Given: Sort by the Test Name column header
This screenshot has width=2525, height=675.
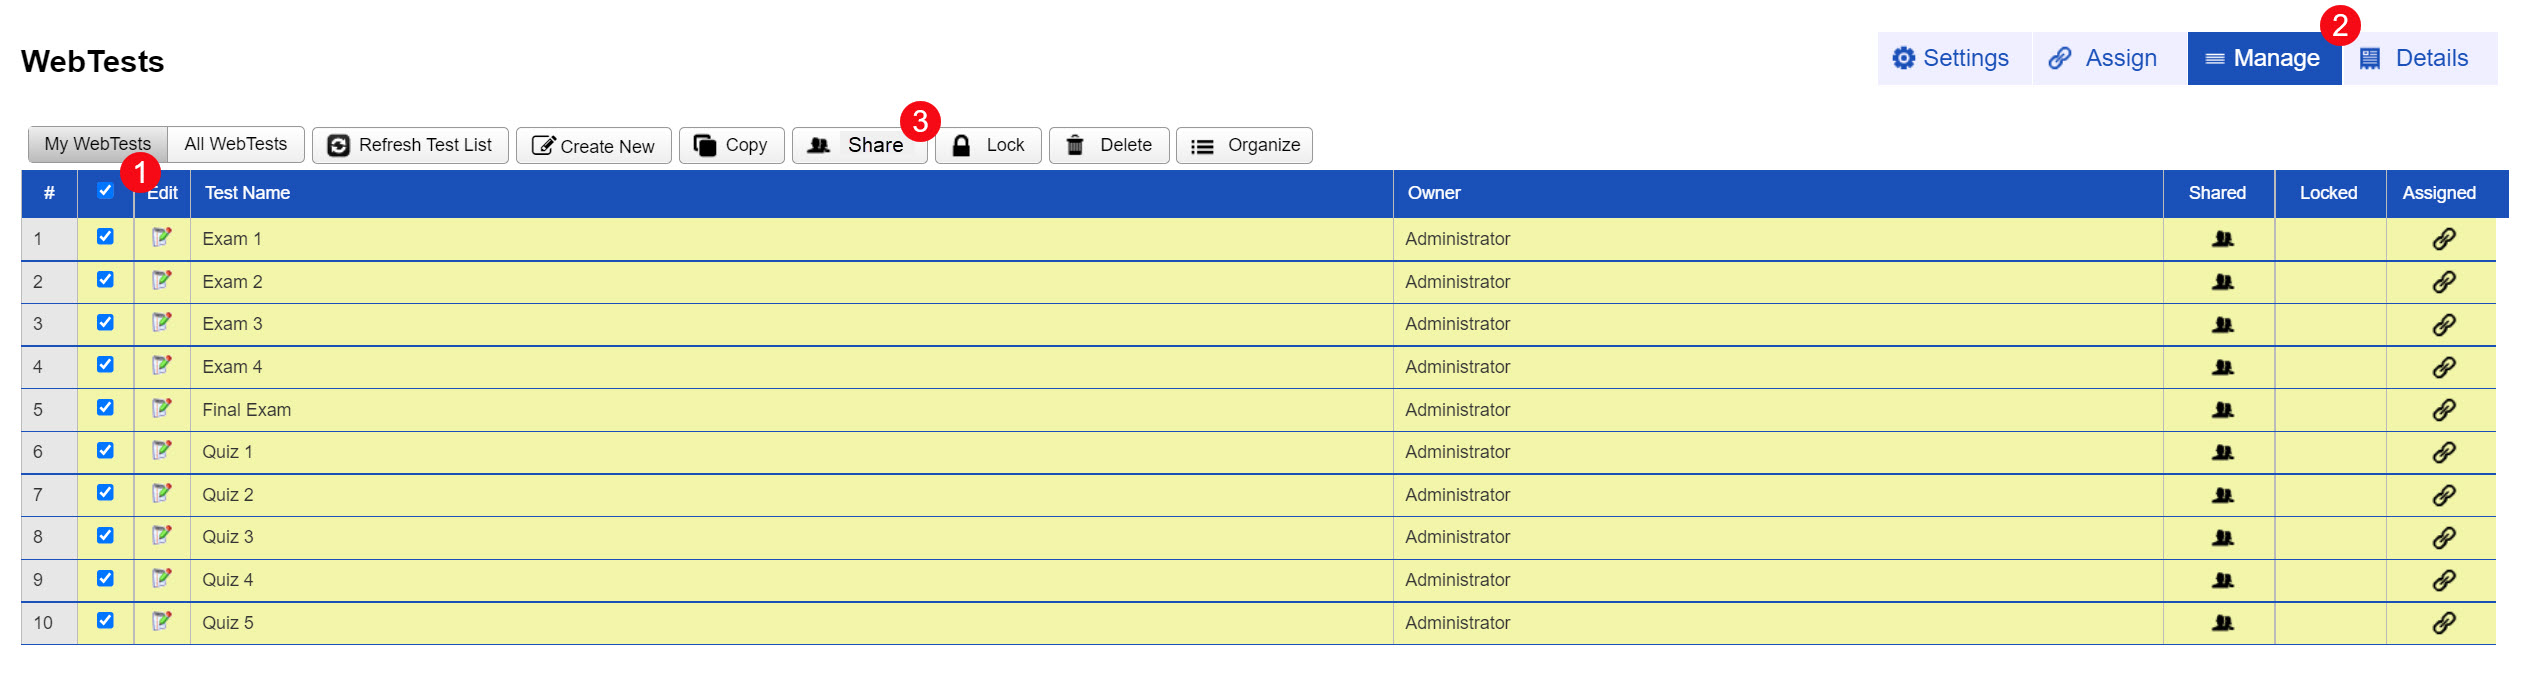Looking at the screenshot, I should click(247, 193).
